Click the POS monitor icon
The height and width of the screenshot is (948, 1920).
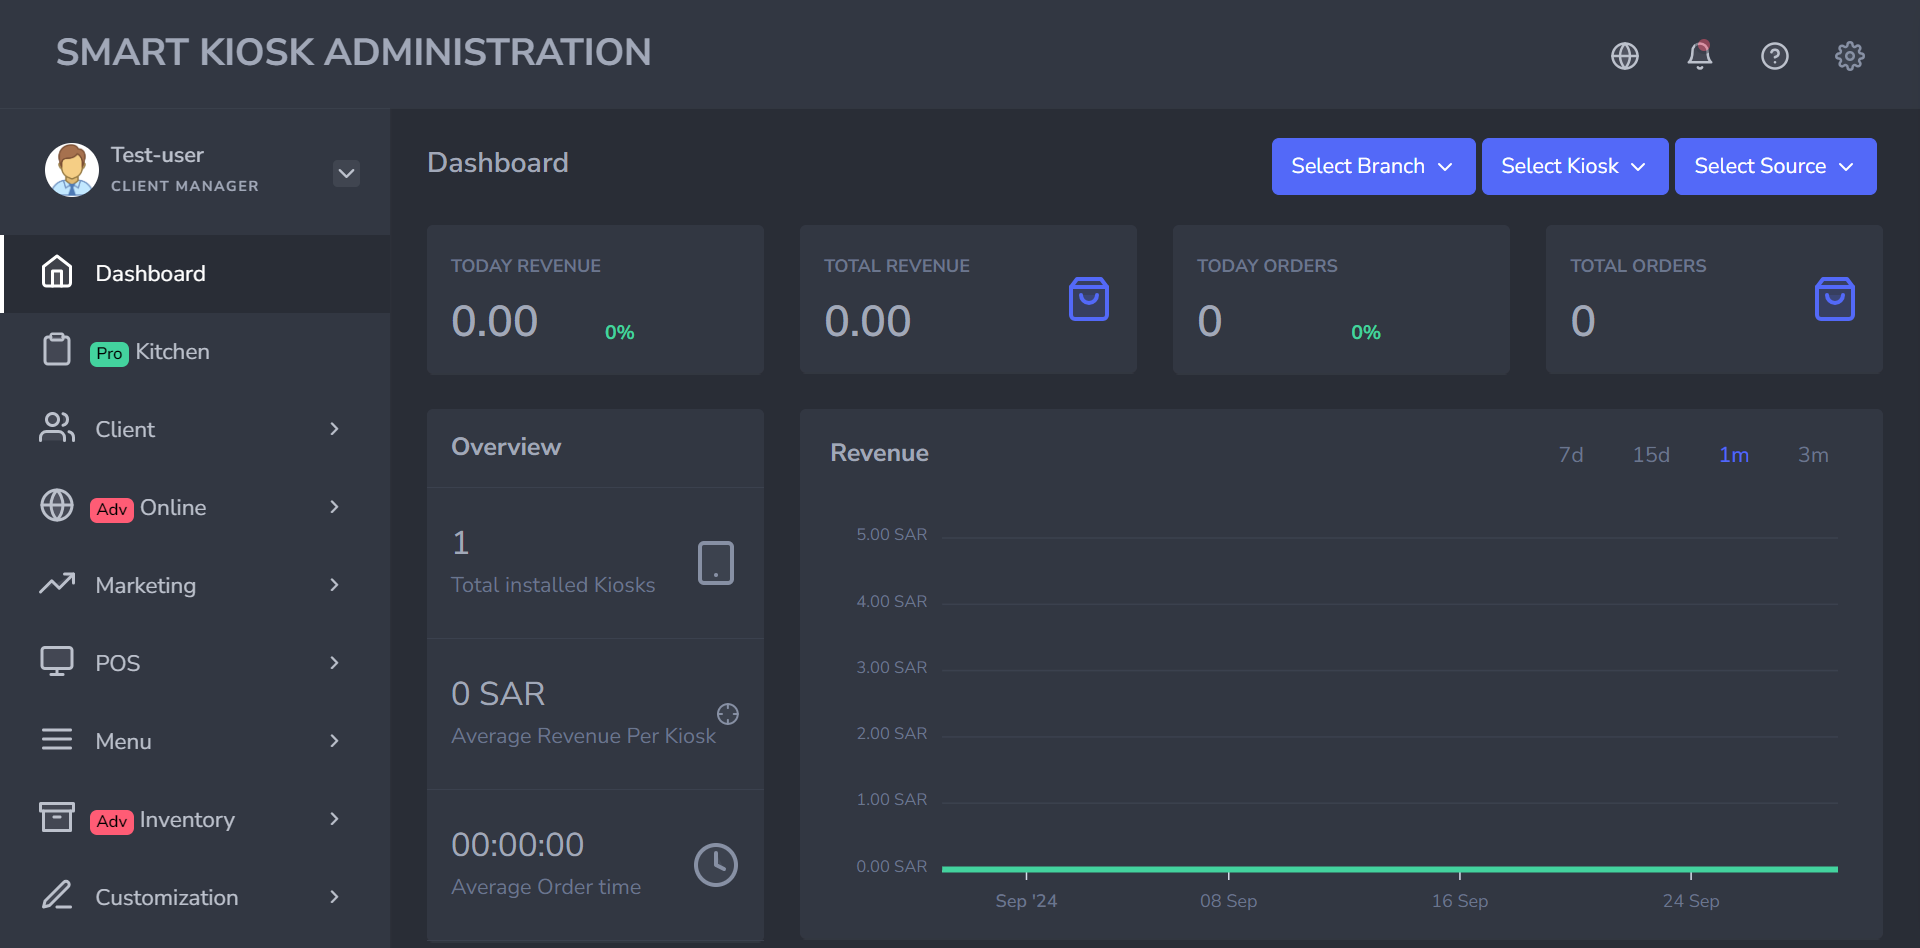57,661
